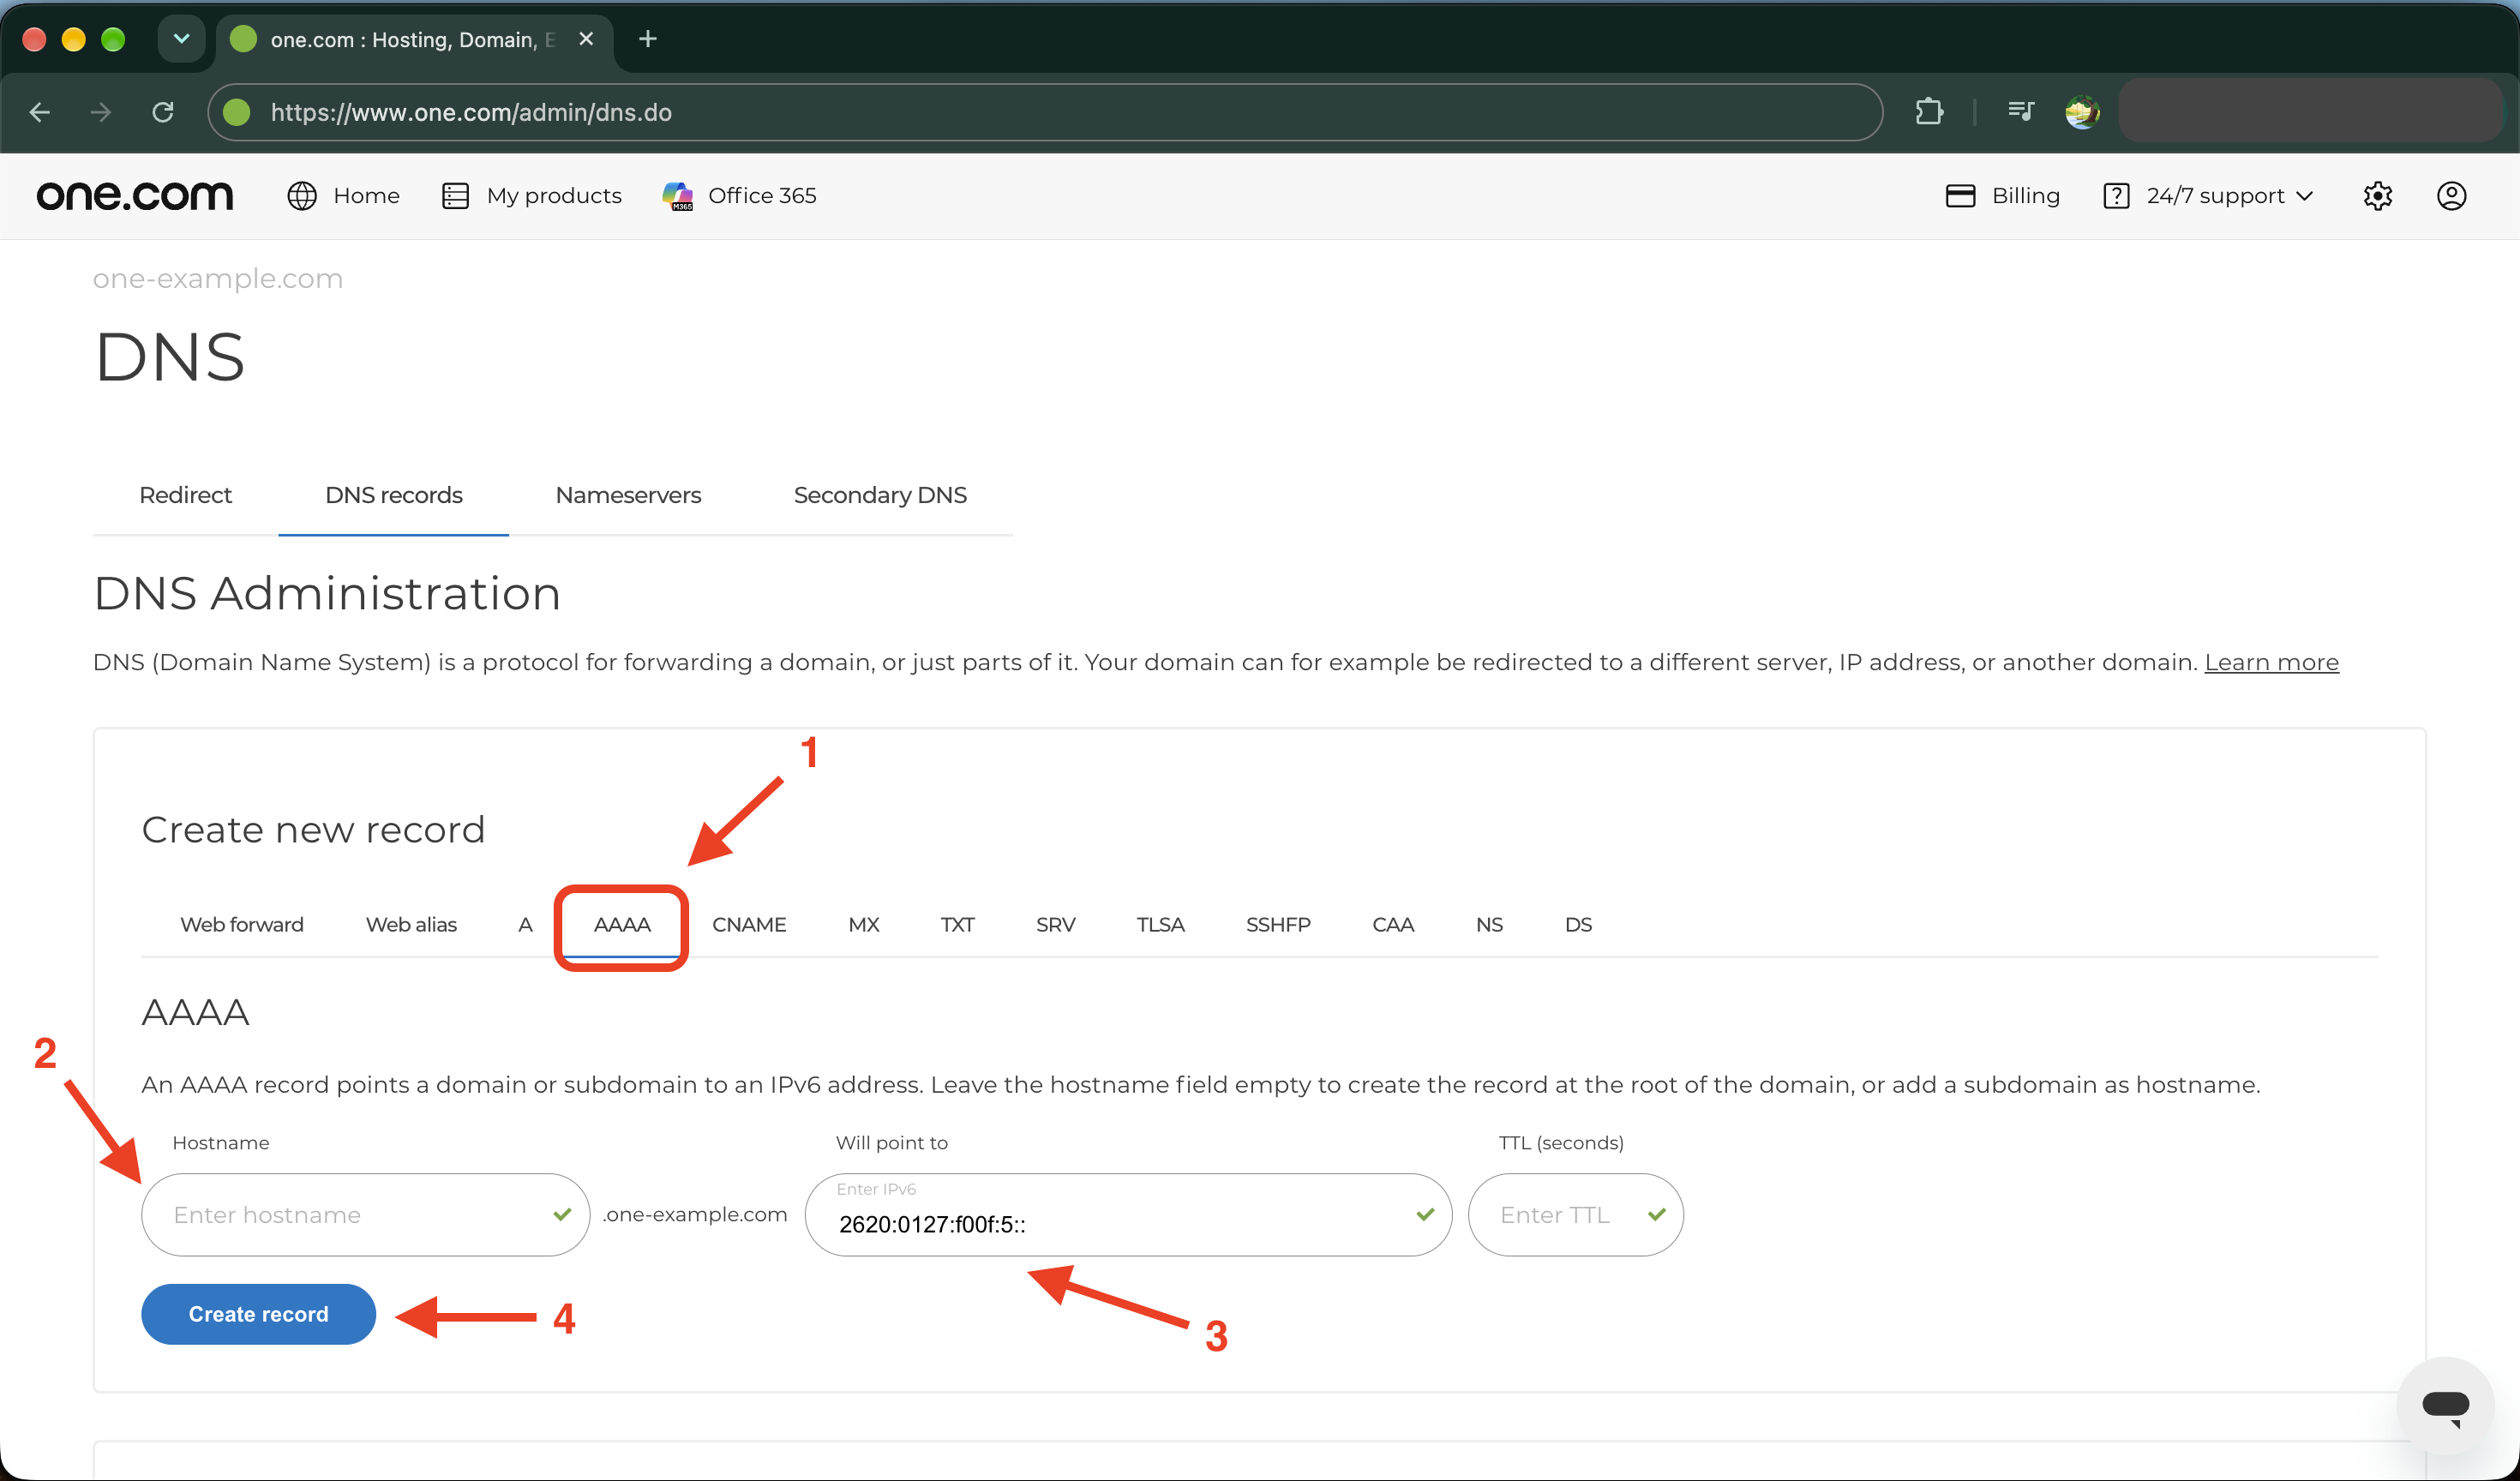Click the browser back arrow
The height and width of the screenshot is (1481, 2520).
40,112
